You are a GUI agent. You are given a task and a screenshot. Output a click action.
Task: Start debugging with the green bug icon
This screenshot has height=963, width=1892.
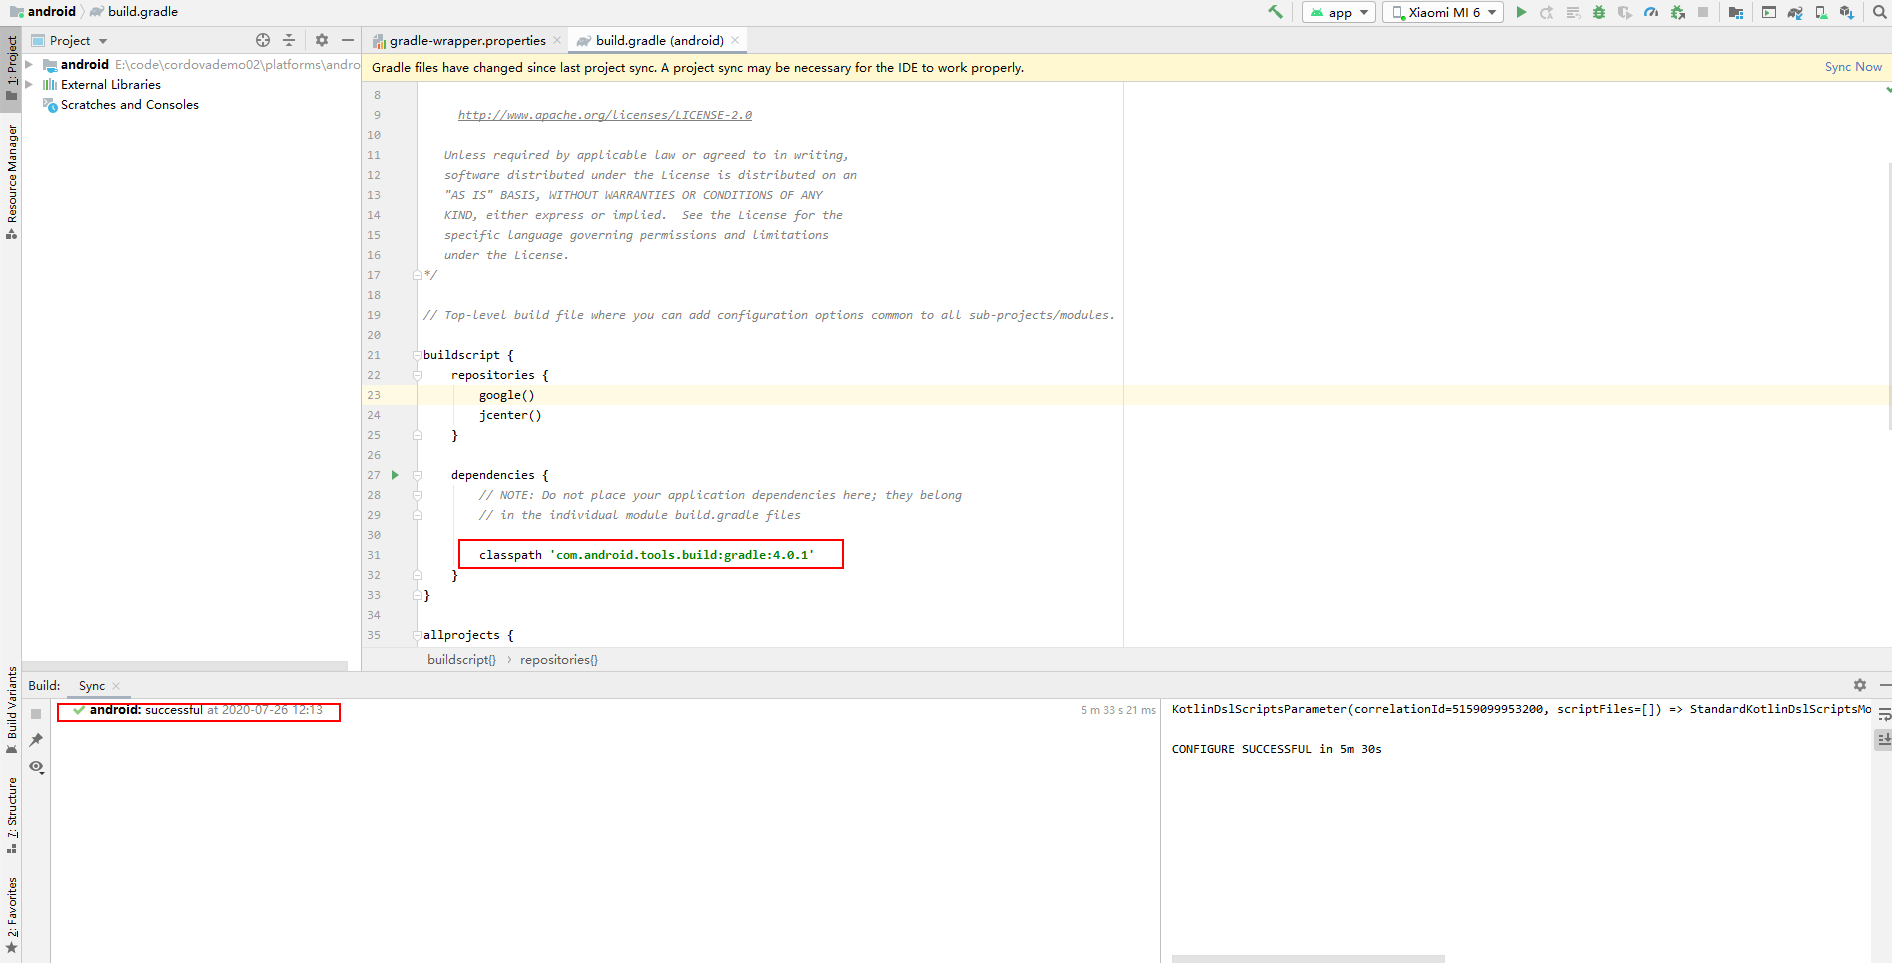point(1599,12)
